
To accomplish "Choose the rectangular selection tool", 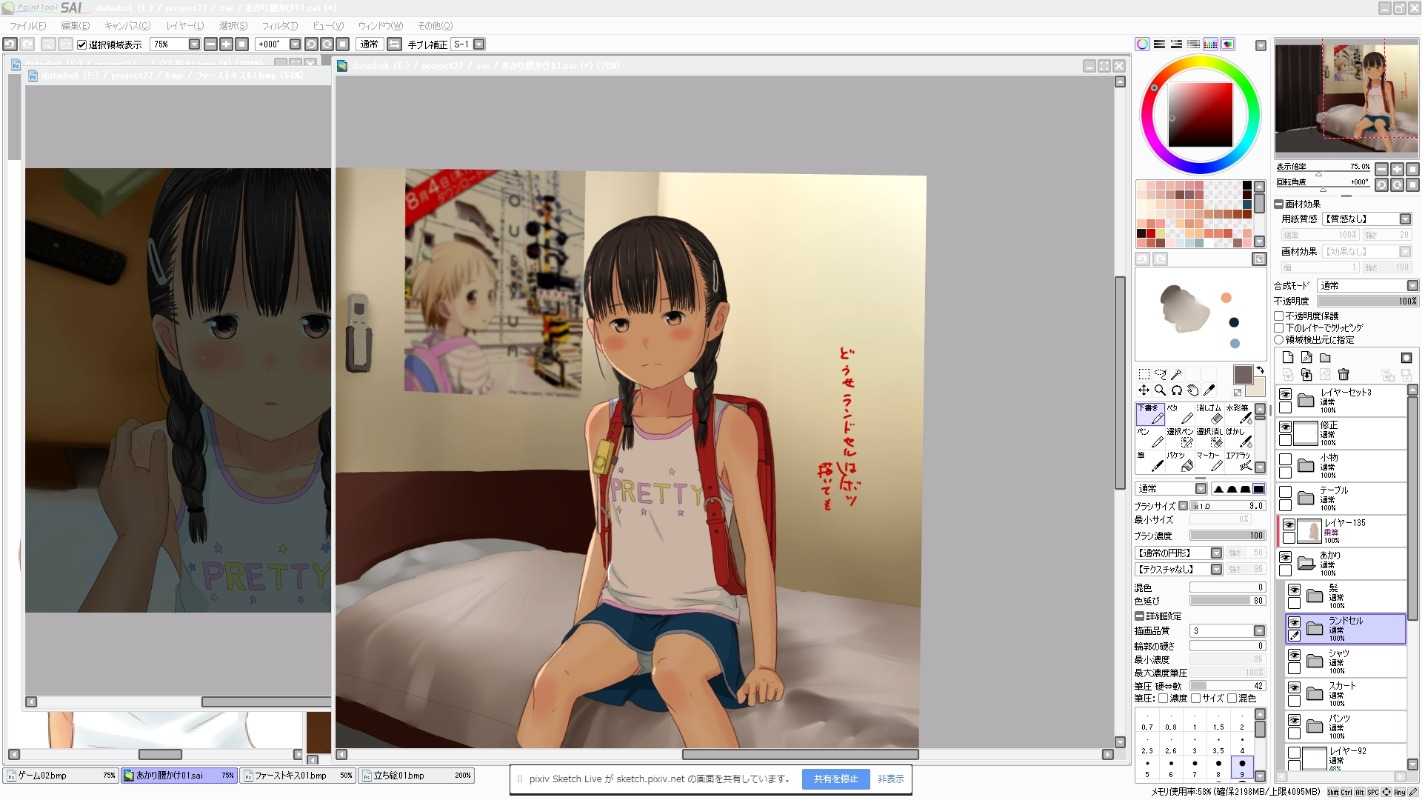I will coord(1144,374).
